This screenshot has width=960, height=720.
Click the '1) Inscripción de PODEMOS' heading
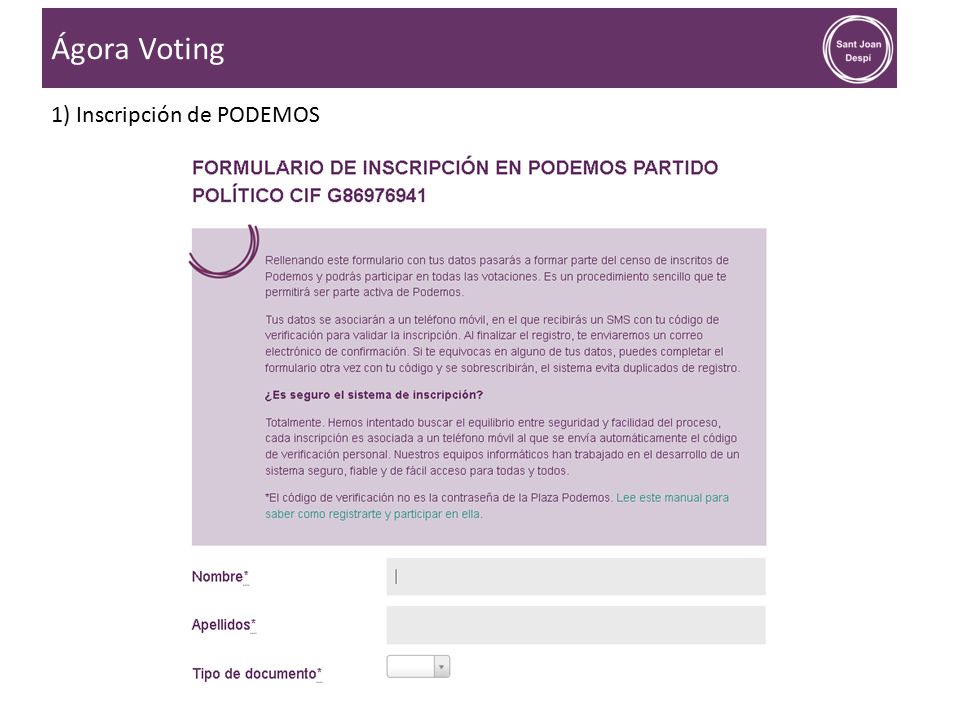[186, 114]
